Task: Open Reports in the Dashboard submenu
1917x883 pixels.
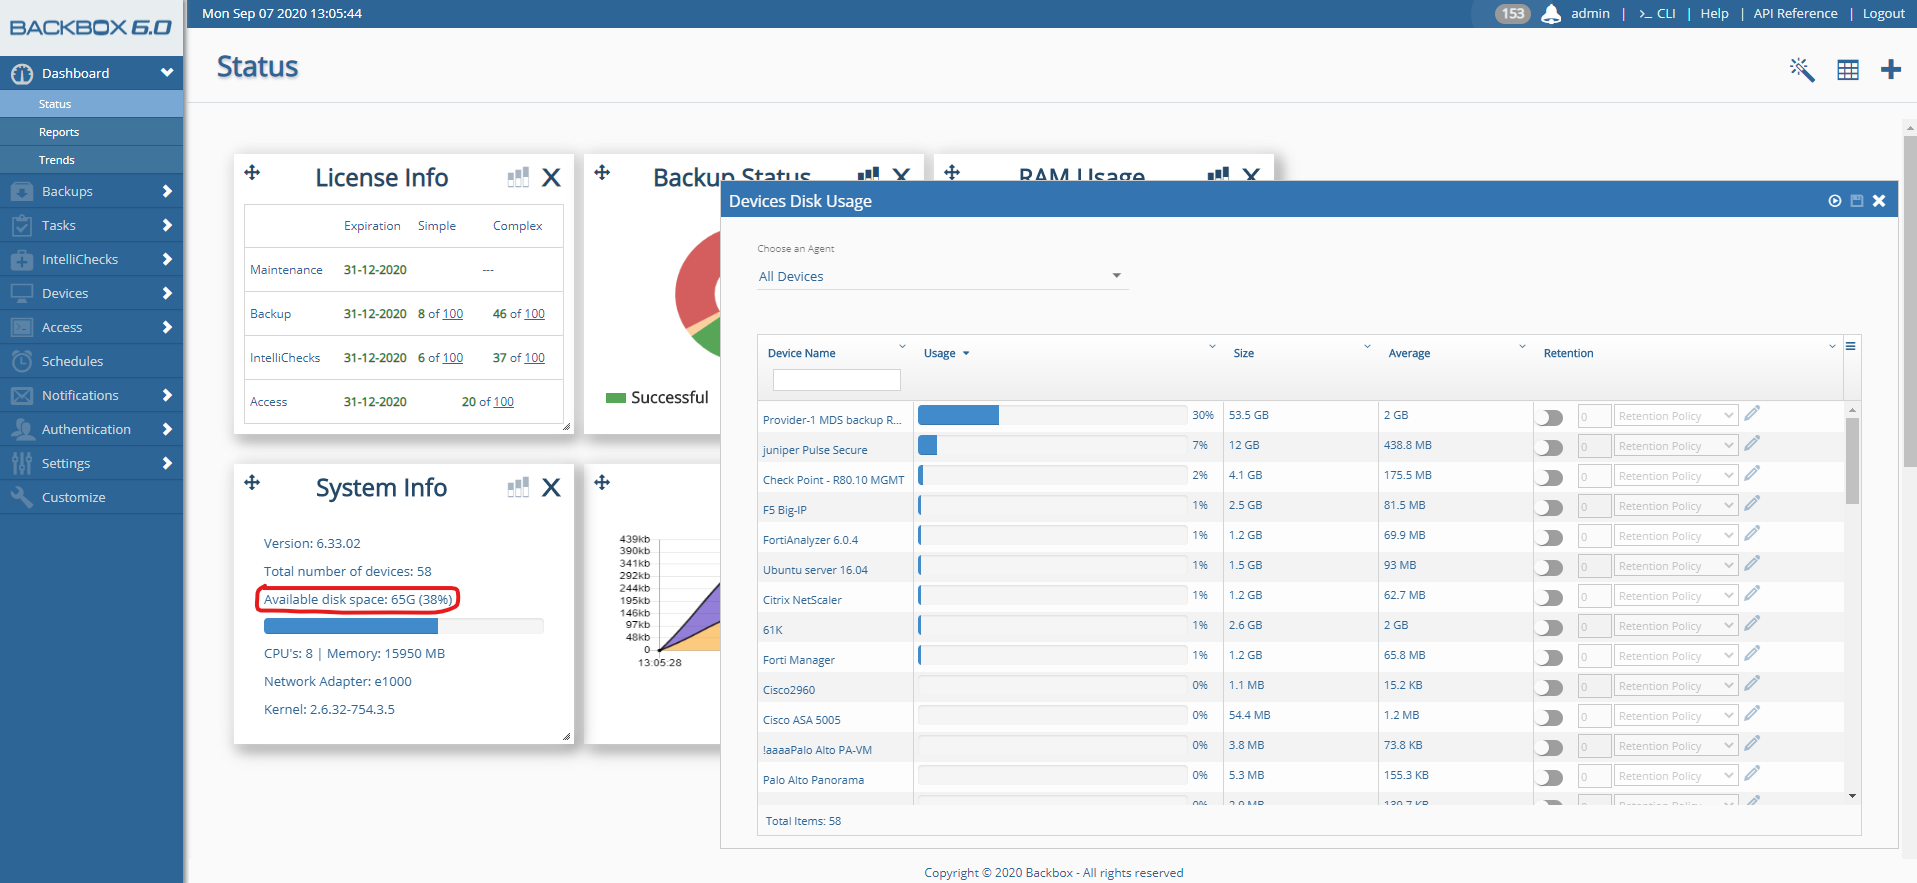Action: 59,132
